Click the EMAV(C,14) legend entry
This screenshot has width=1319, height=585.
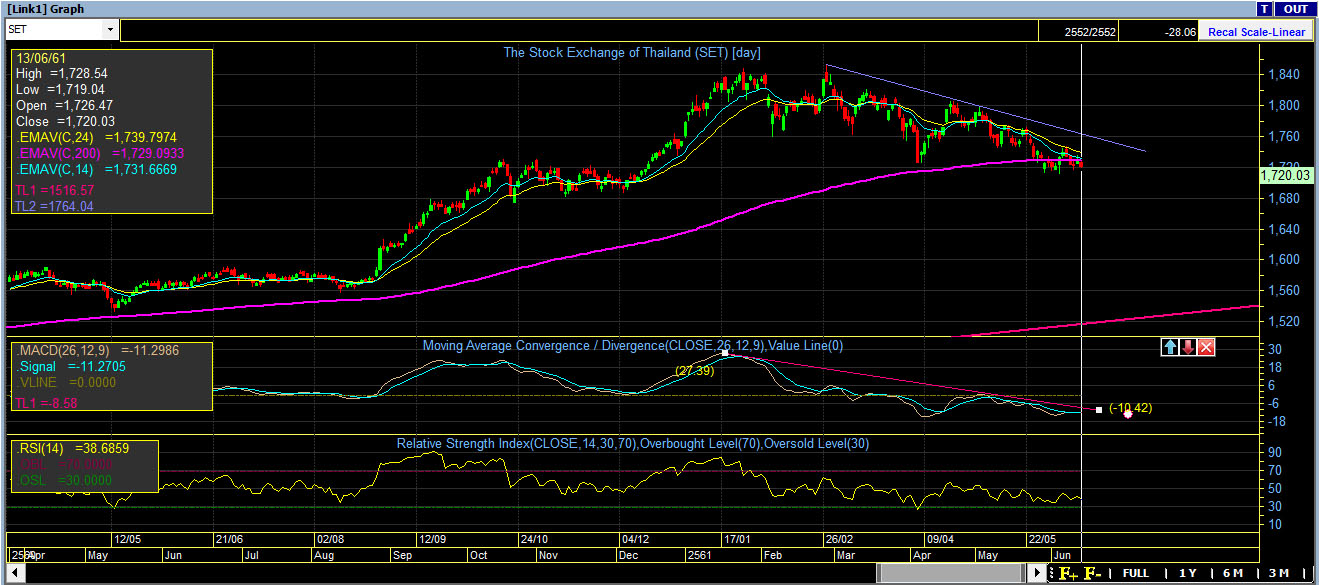96,169
